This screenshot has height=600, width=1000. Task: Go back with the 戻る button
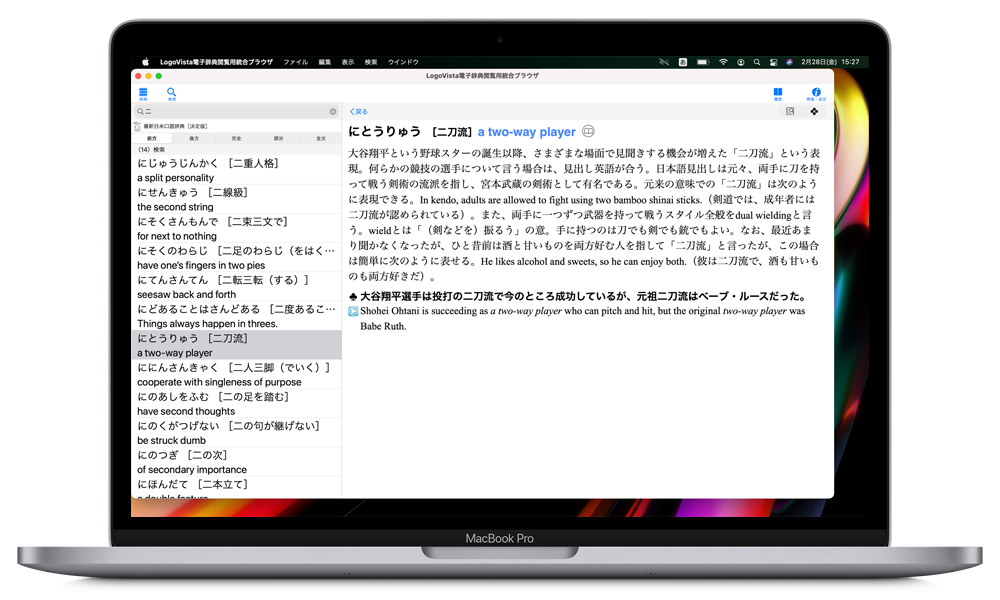(x=358, y=112)
